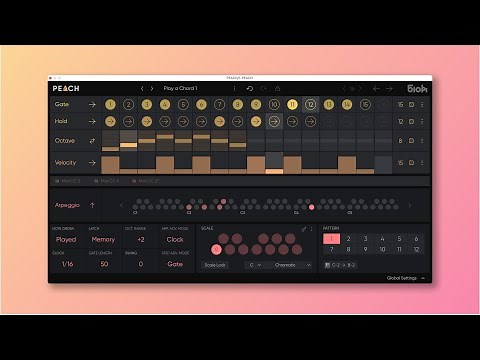Click the Gate row step count 16
Screen dimensions: 480x360
point(400,105)
